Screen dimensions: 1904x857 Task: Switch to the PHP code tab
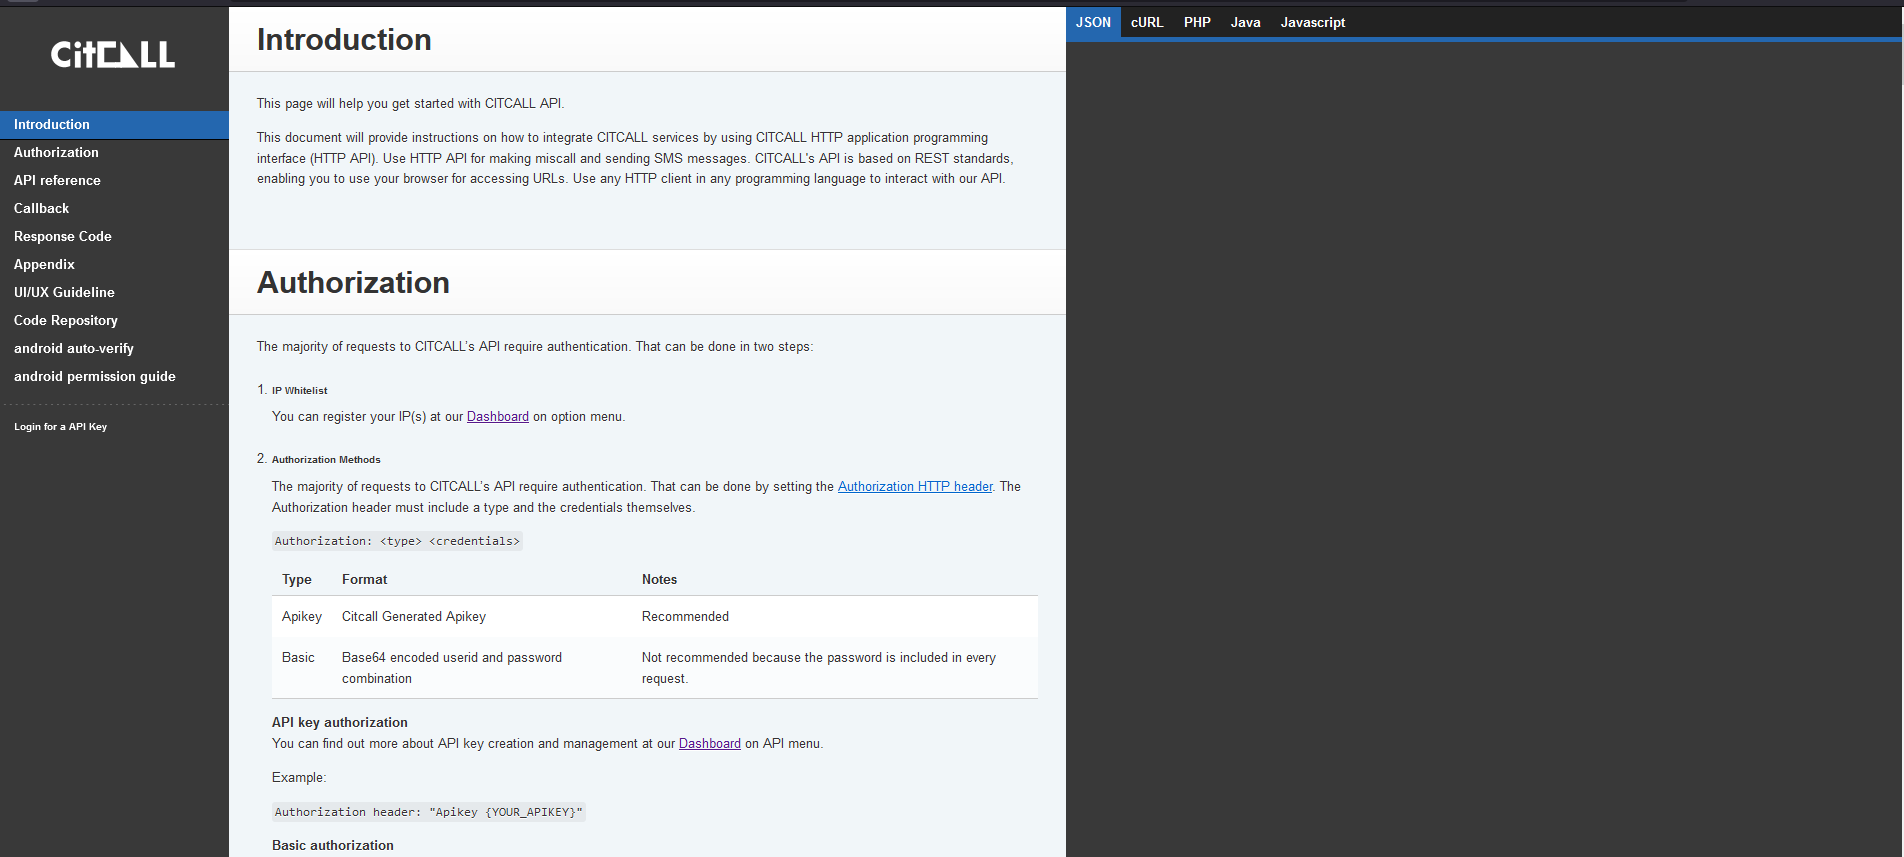point(1197,22)
